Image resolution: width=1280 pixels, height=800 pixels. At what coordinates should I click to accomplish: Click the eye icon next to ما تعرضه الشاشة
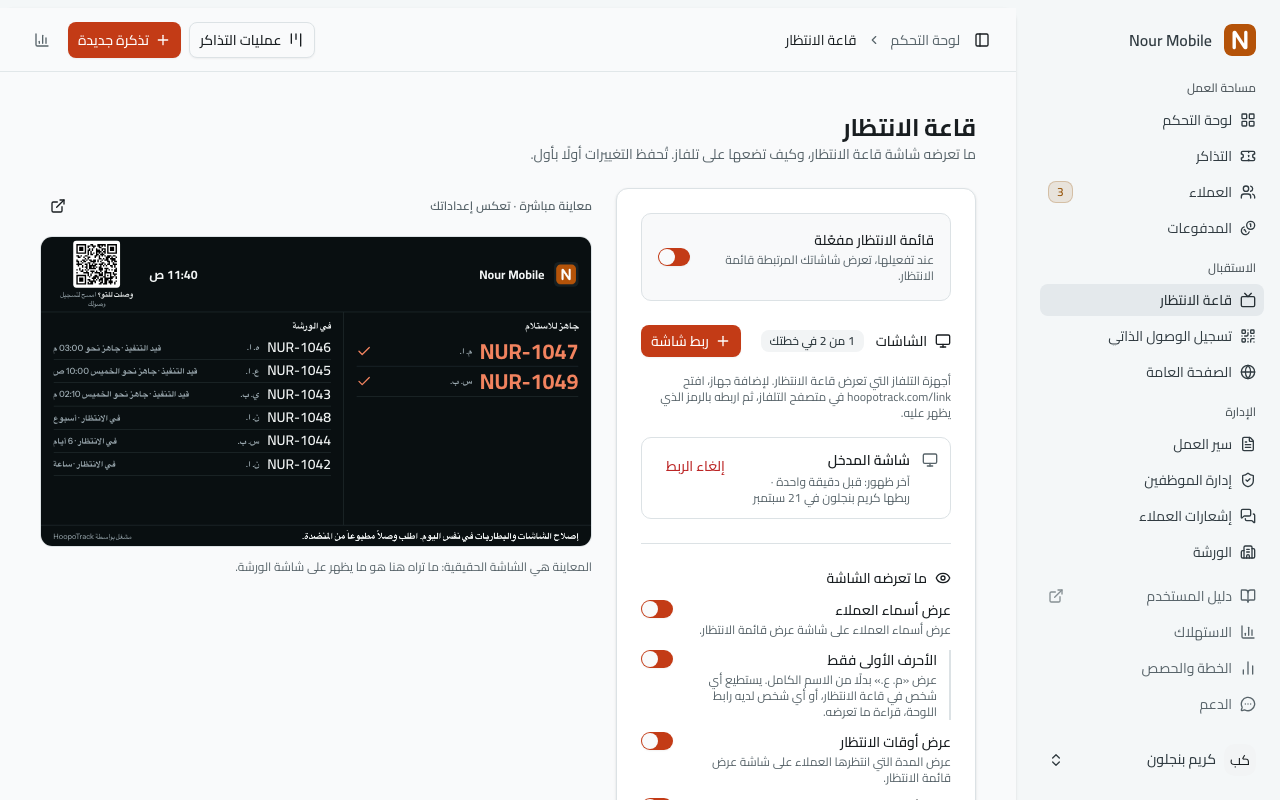click(943, 578)
